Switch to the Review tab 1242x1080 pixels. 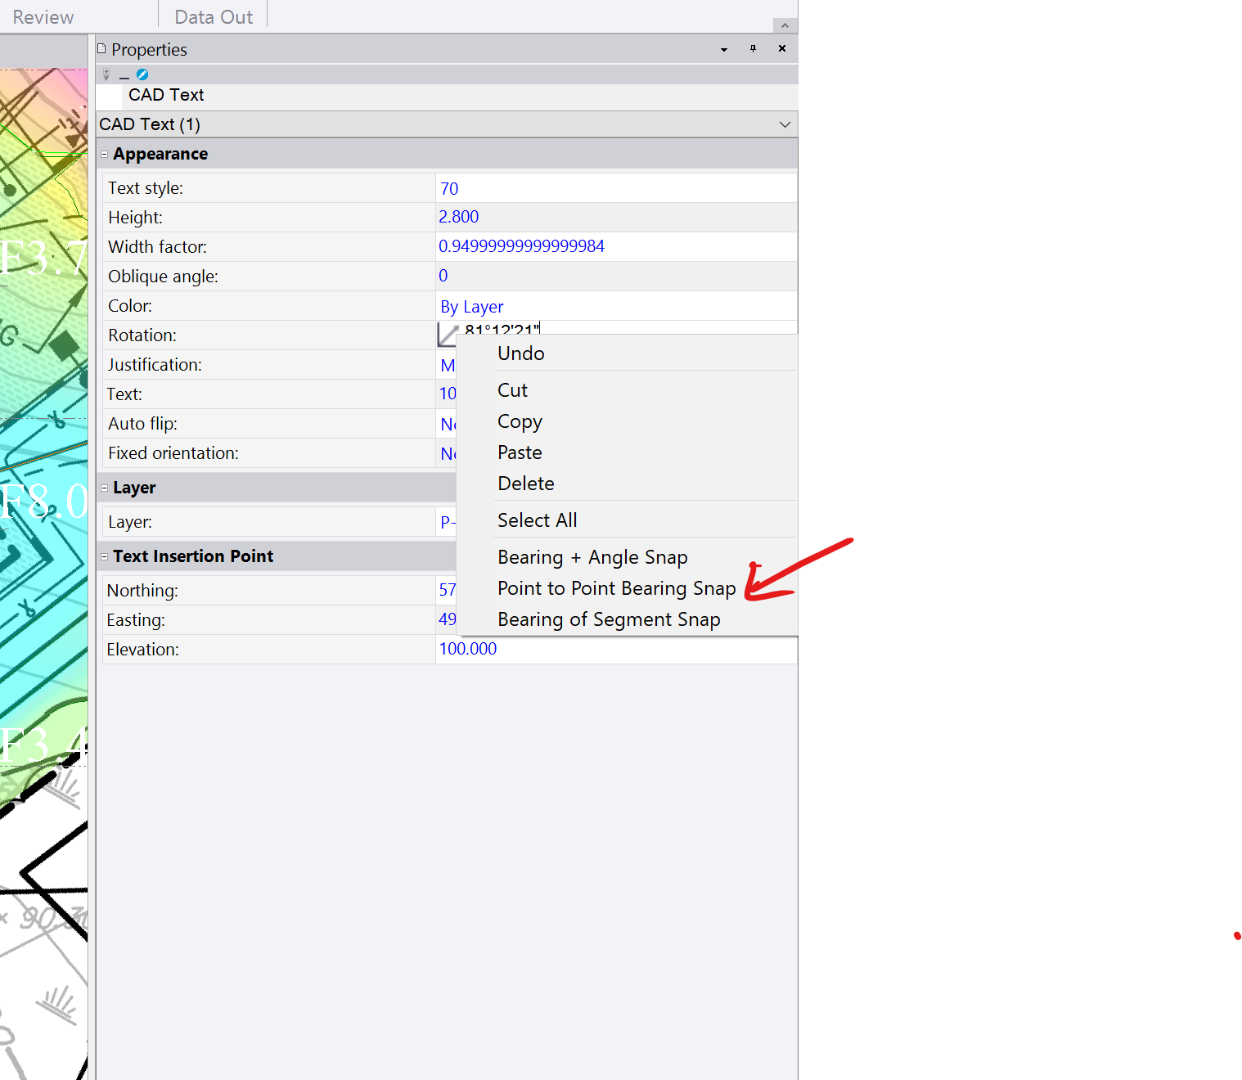click(43, 16)
